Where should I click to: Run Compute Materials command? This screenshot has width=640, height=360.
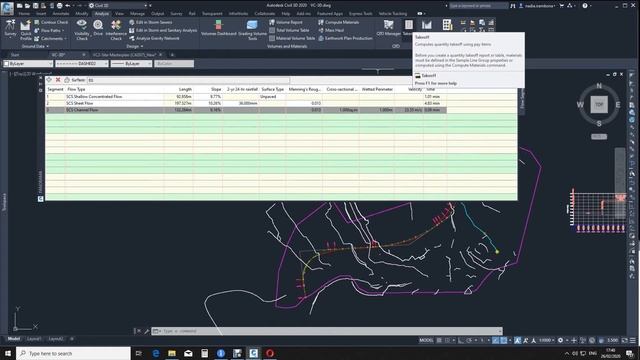(x=339, y=22)
